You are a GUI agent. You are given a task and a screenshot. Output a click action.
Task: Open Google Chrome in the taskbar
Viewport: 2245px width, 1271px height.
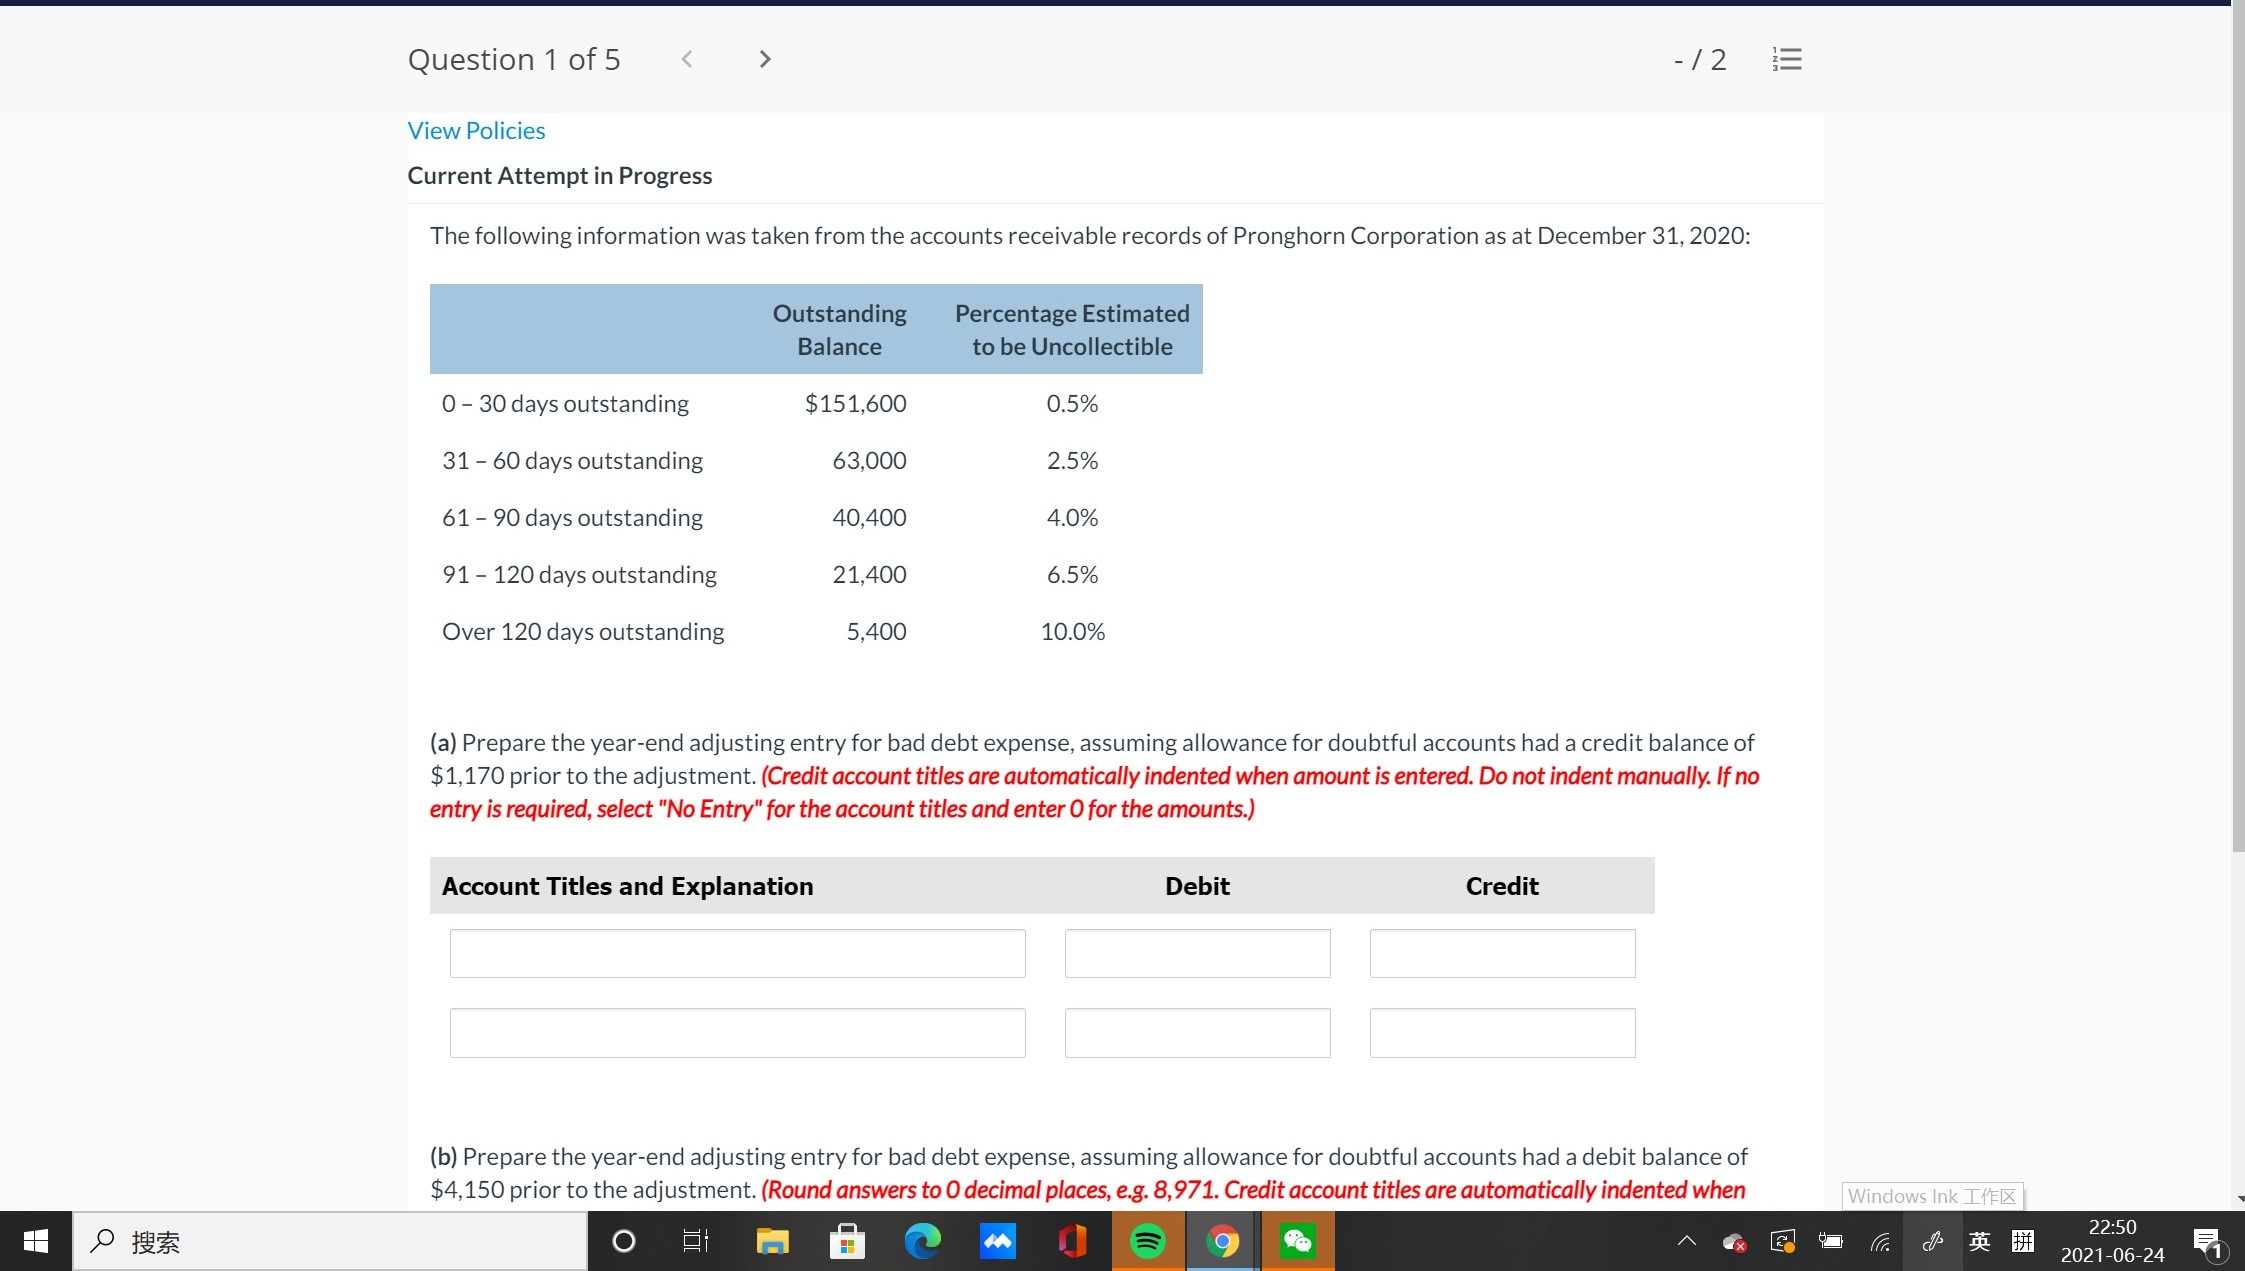click(1222, 1241)
